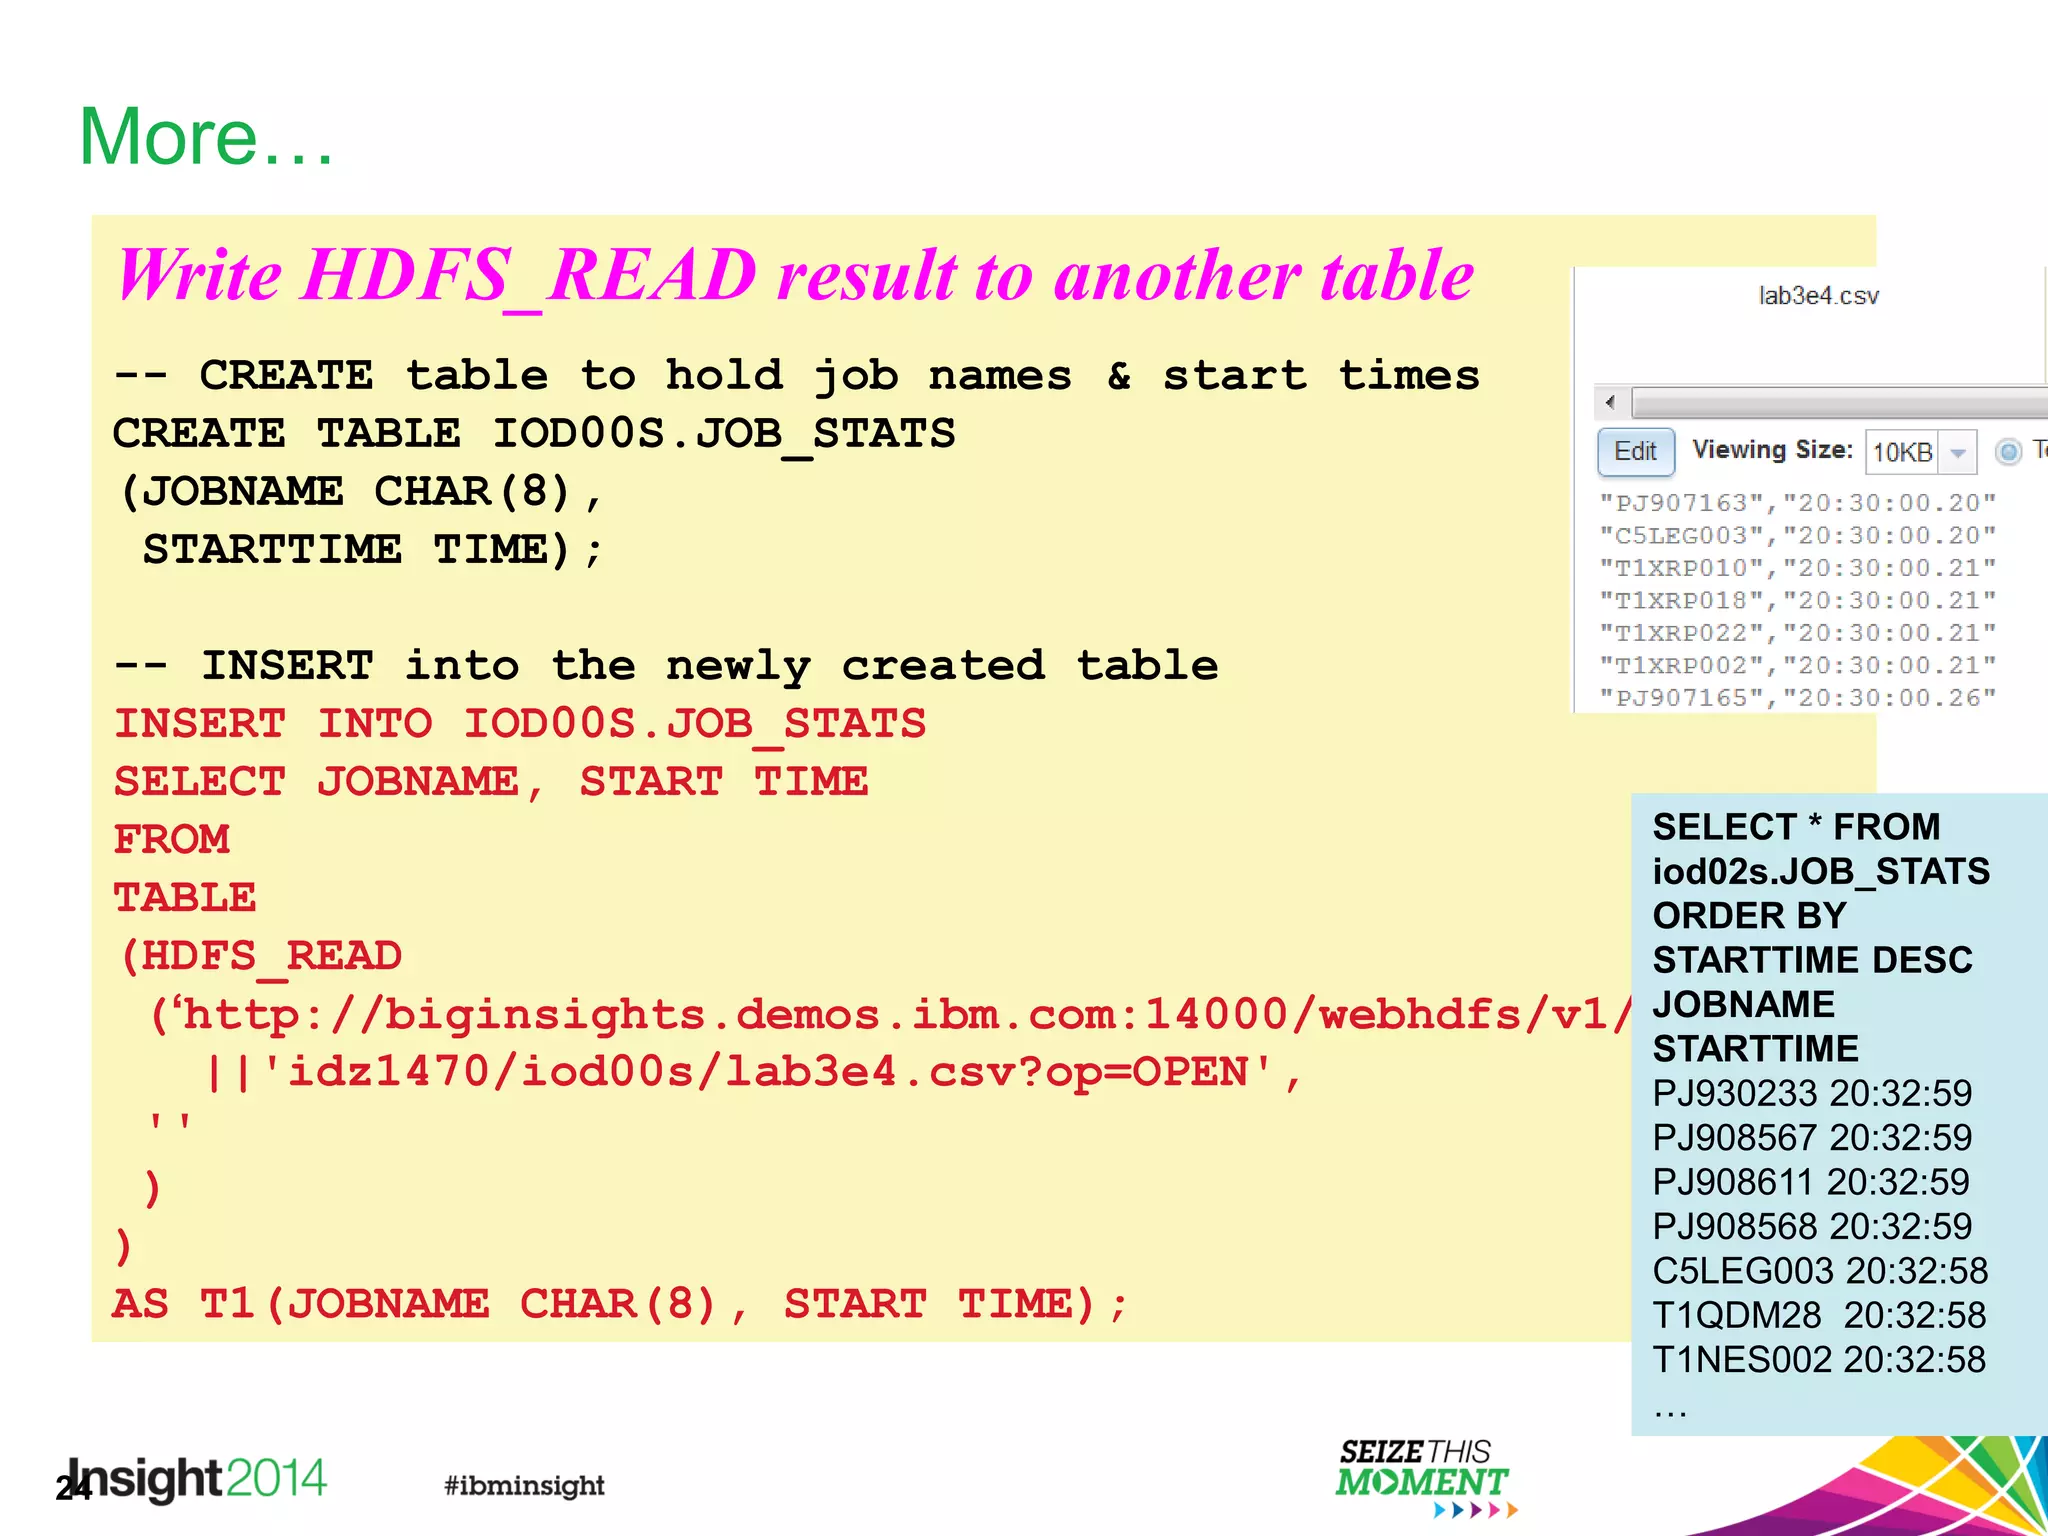Screen dimensions: 2048x1536
Task: Click the Insight2014 logo
Action: pyautogui.click(x=198, y=1479)
